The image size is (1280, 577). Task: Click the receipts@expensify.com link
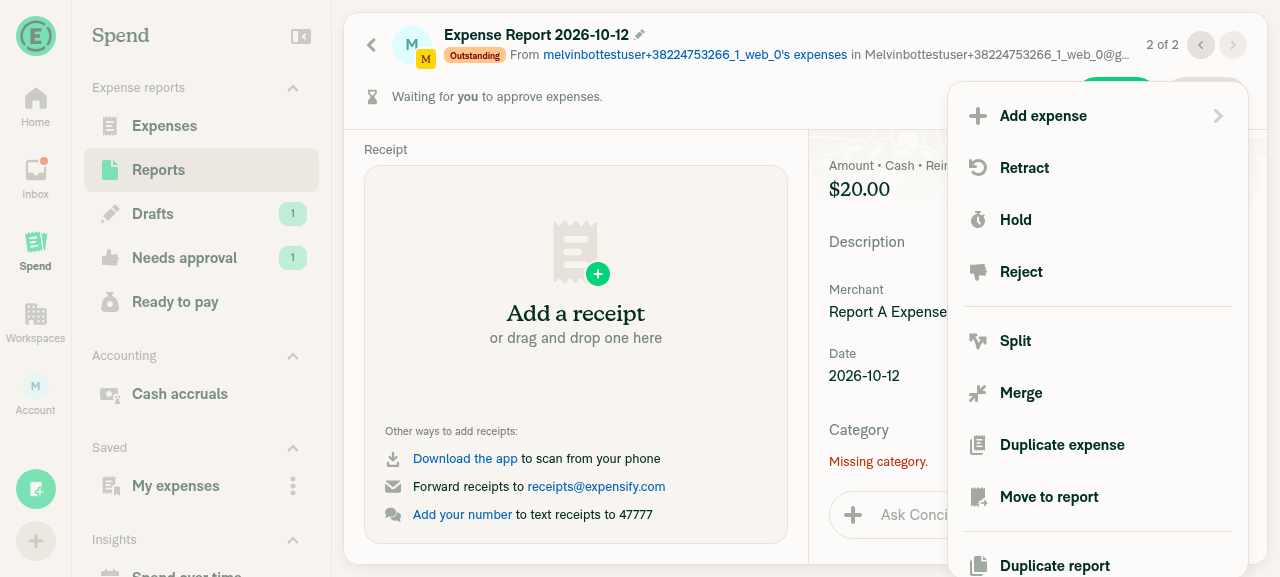(x=596, y=487)
